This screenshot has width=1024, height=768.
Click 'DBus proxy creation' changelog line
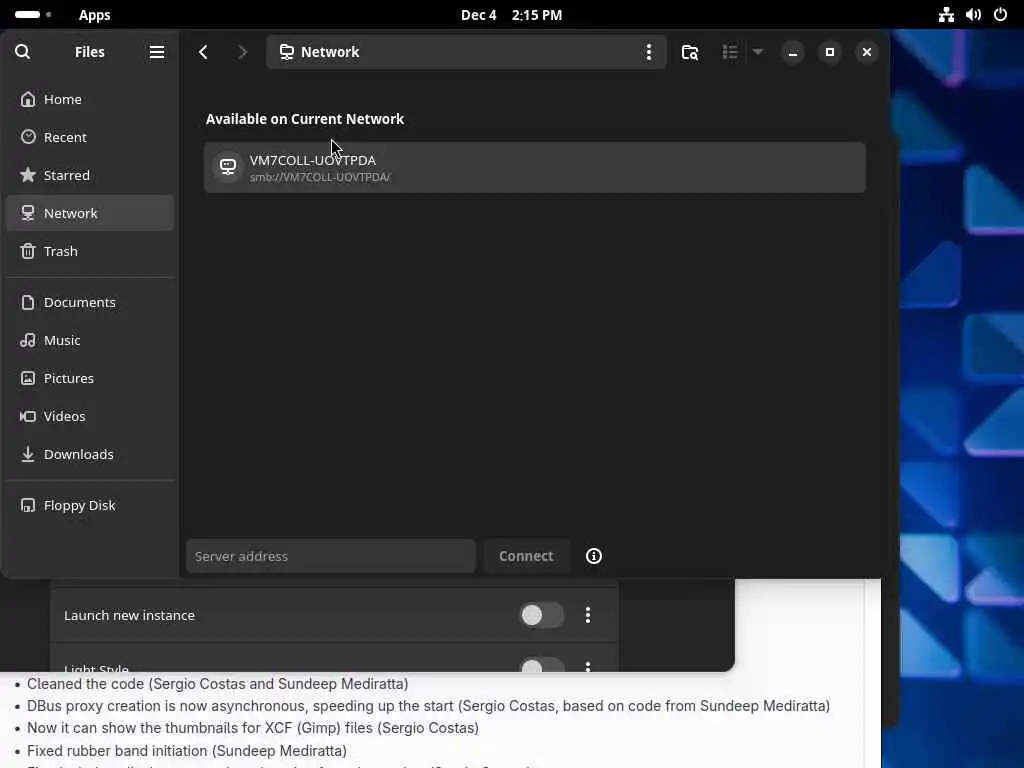tap(428, 706)
